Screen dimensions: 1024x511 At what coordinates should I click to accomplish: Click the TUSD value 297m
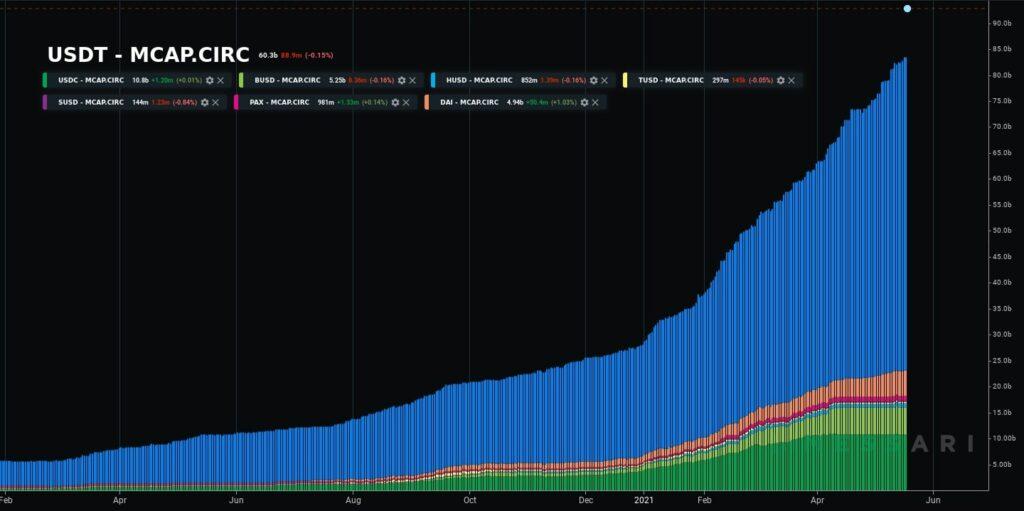tap(720, 80)
